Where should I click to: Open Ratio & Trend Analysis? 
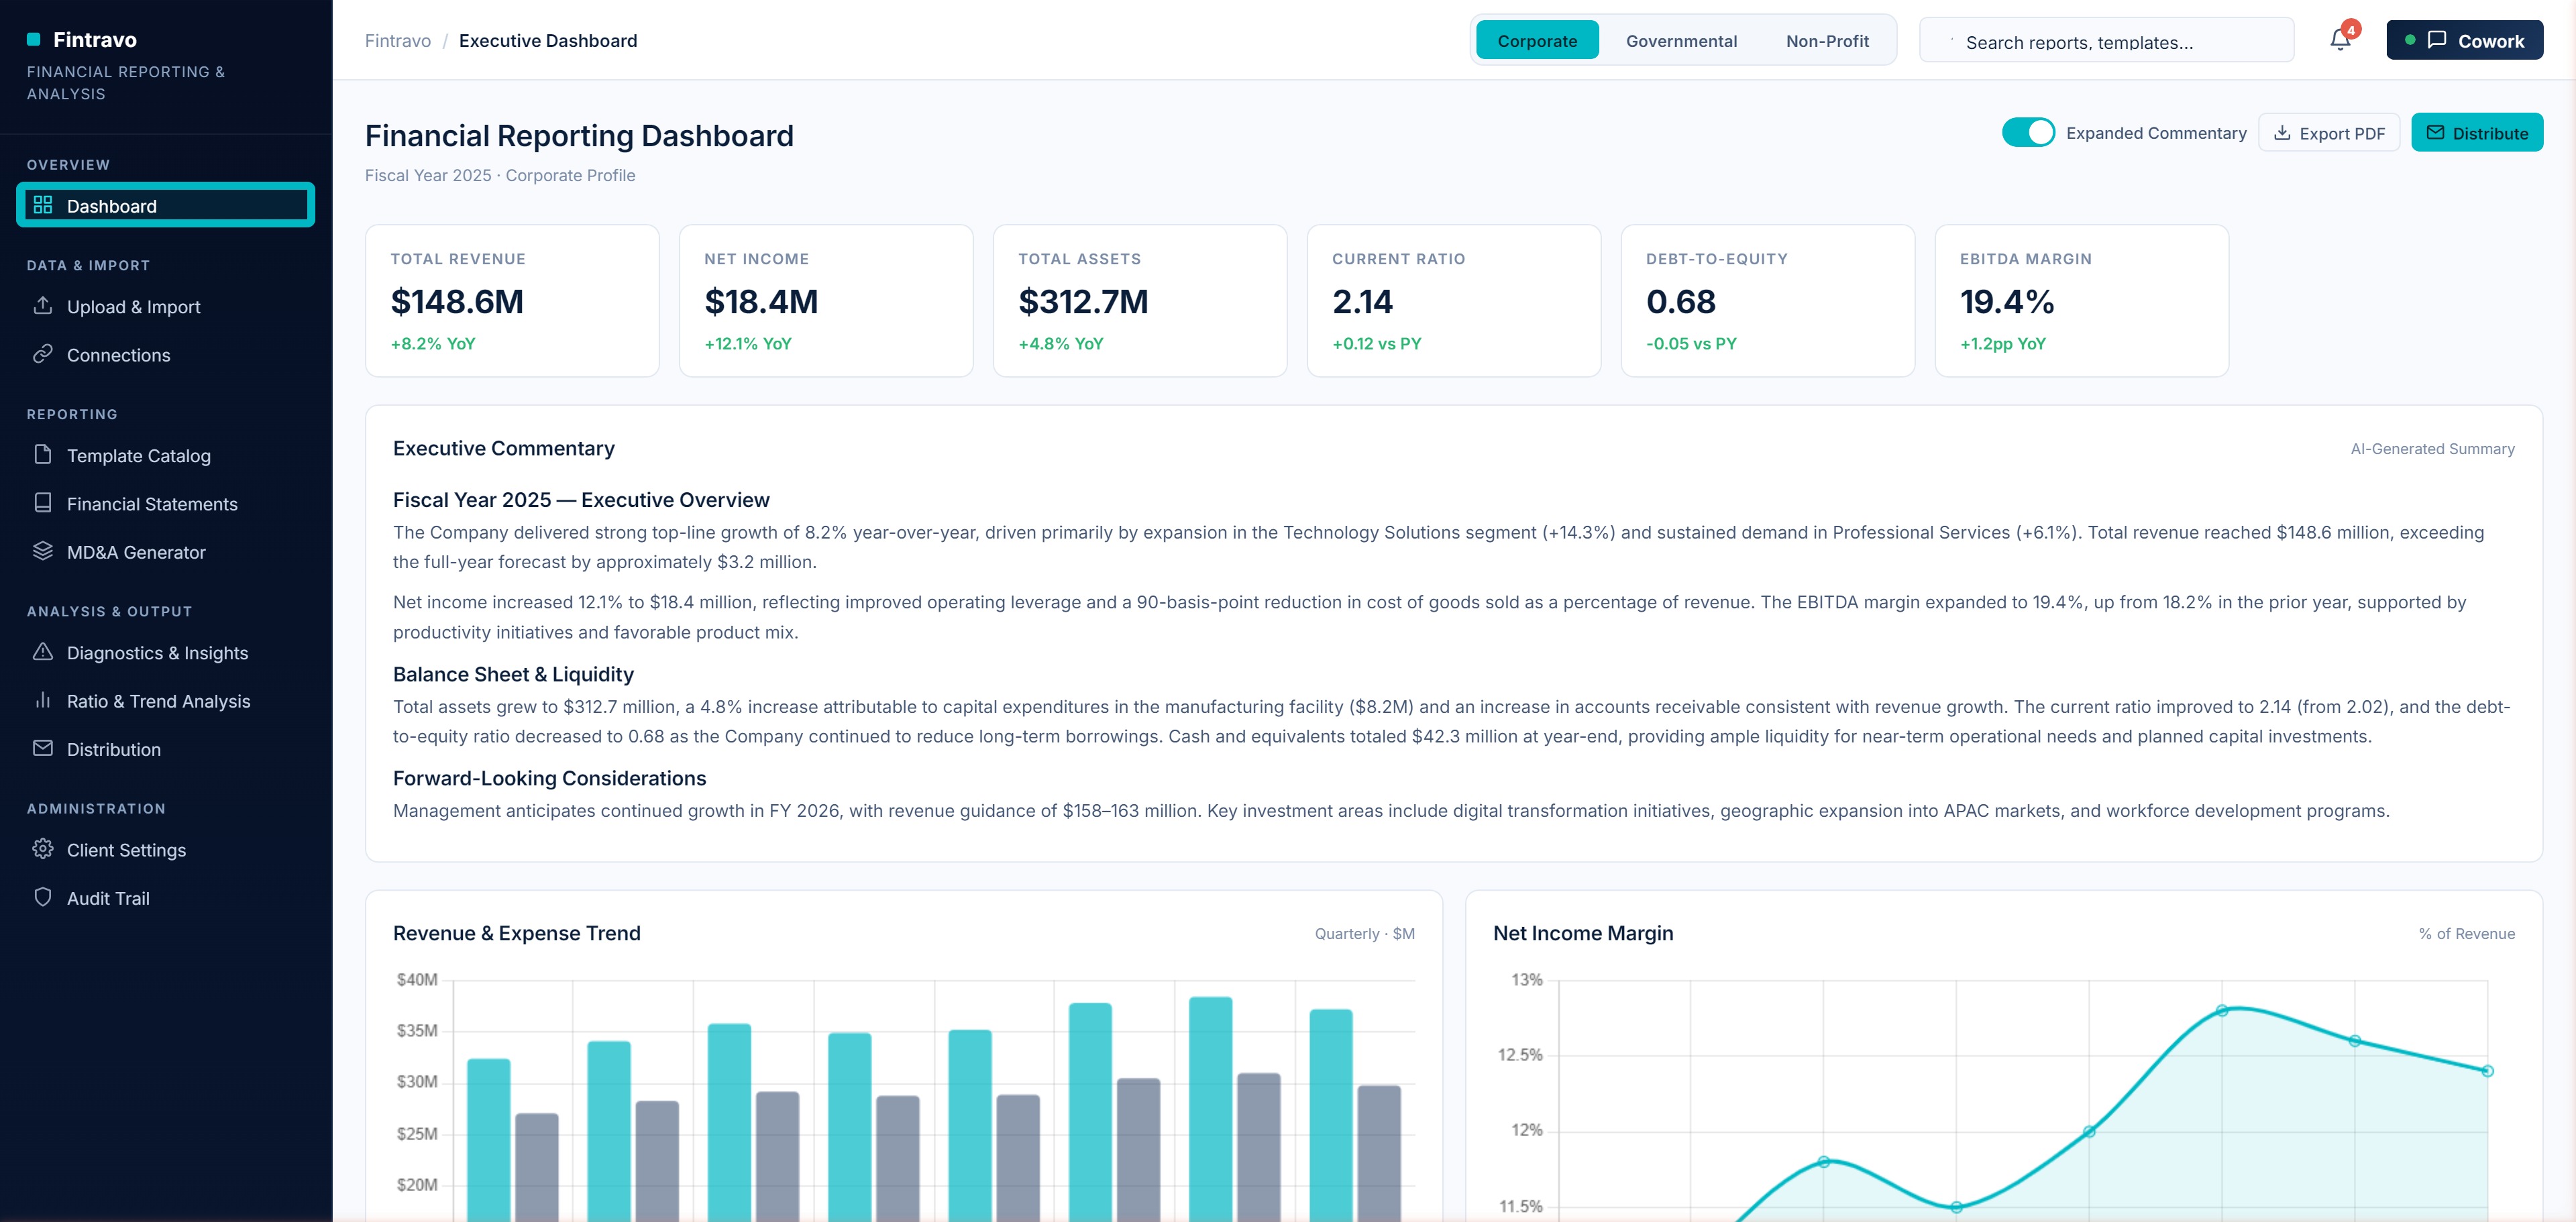[159, 701]
